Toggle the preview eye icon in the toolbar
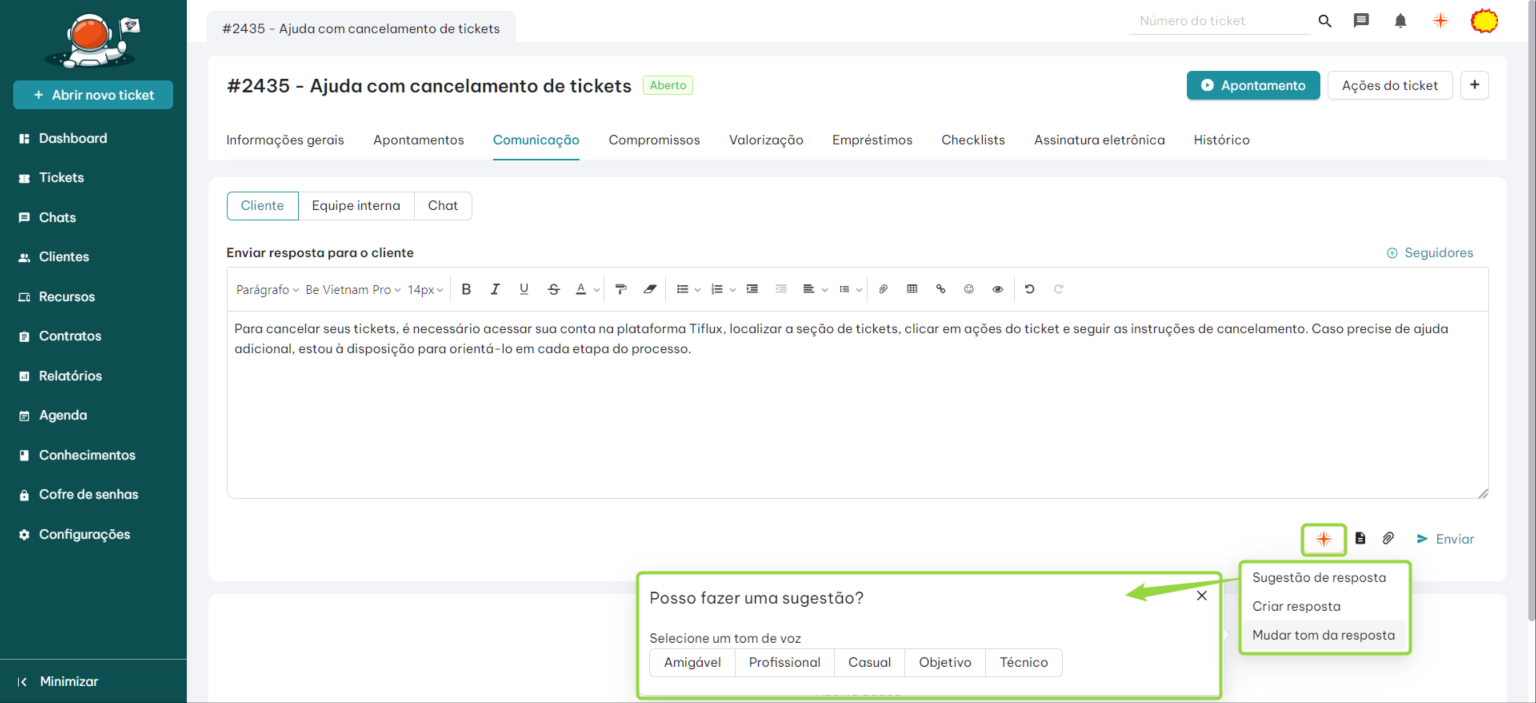1536x703 pixels. [x=998, y=289]
